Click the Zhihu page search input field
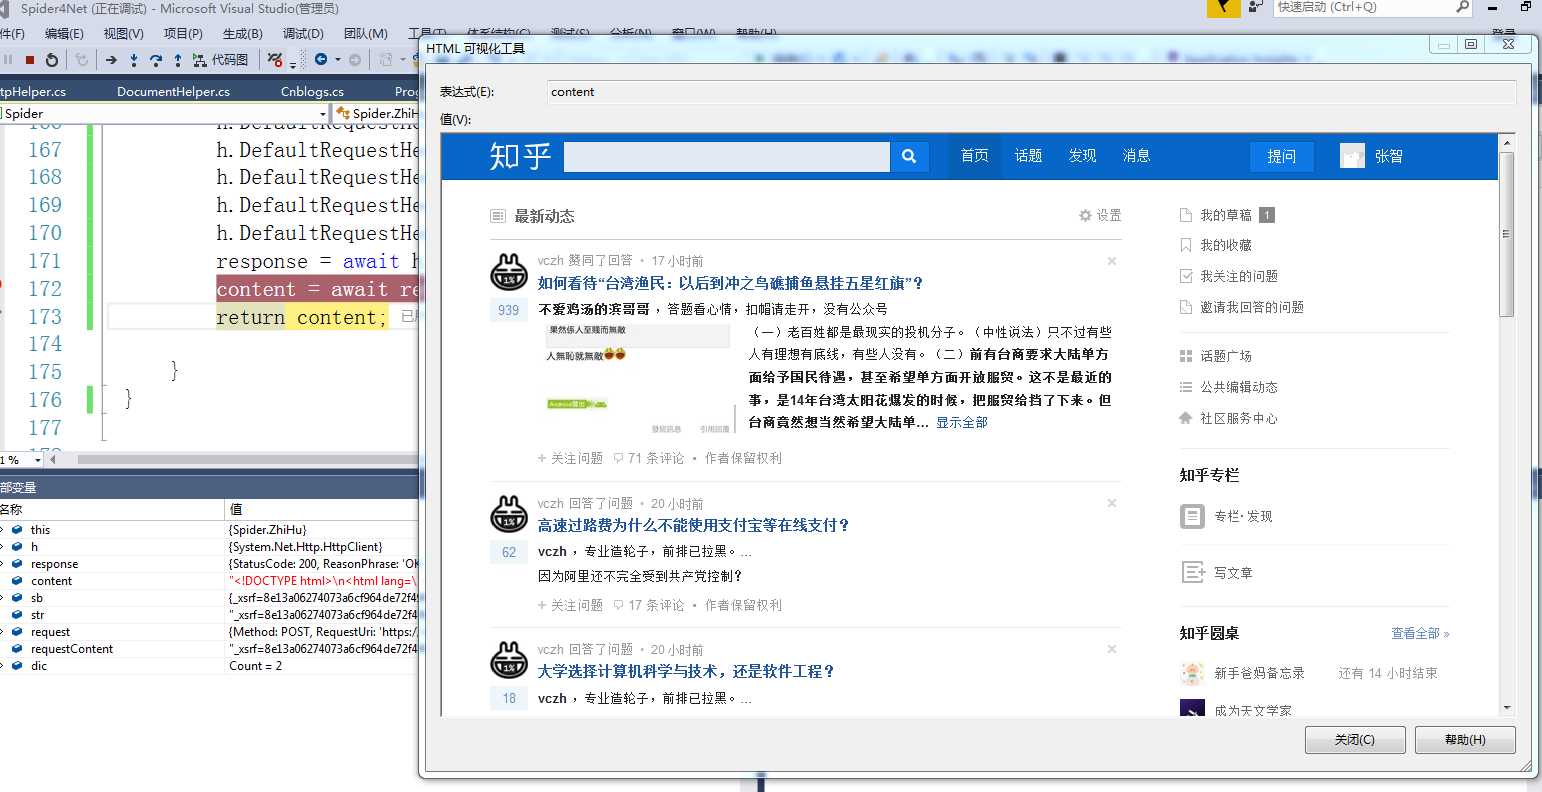The width and height of the screenshot is (1542, 792). pyautogui.click(x=727, y=156)
